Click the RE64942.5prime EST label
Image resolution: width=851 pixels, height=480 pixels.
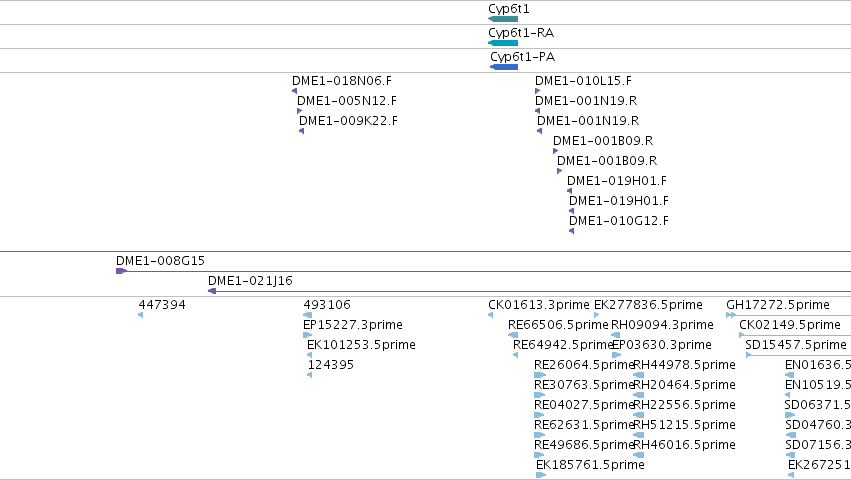coord(563,345)
